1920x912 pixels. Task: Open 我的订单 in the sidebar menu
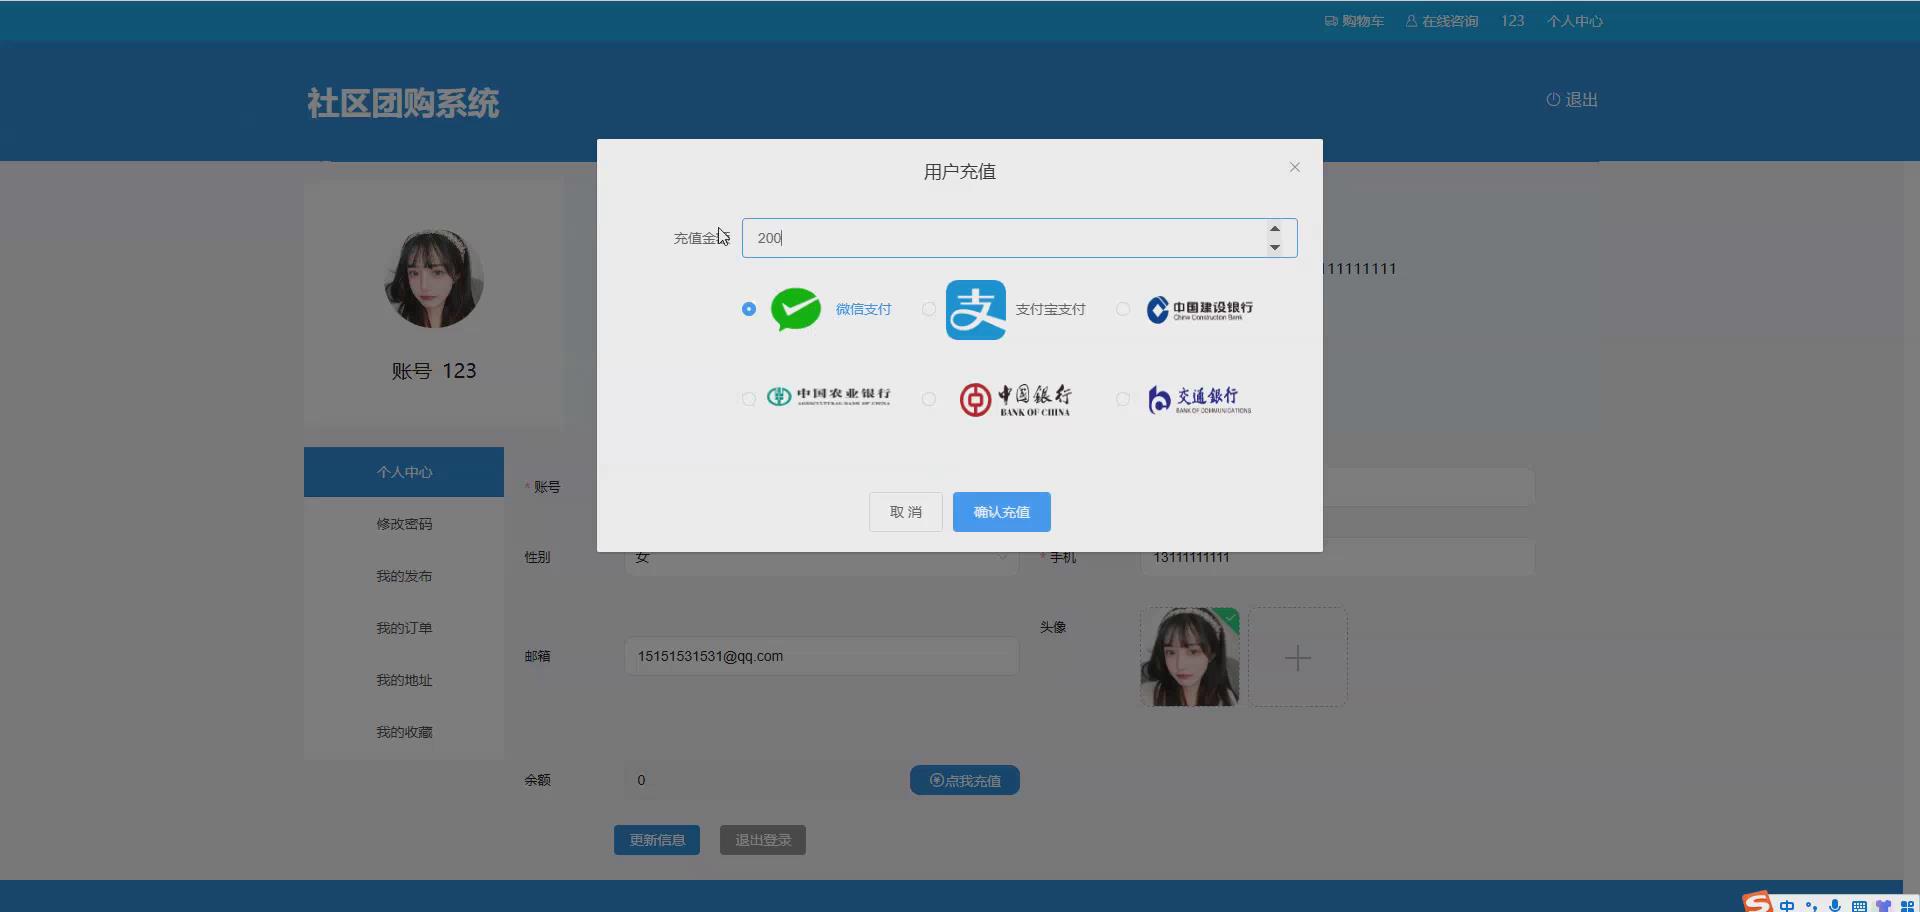pyautogui.click(x=404, y=628)
